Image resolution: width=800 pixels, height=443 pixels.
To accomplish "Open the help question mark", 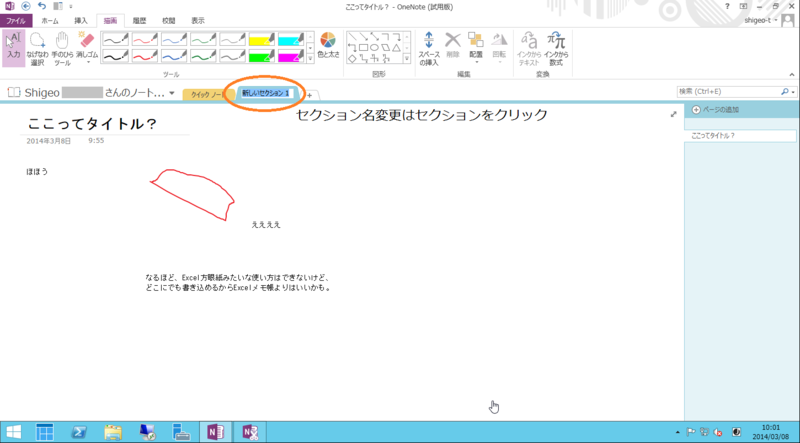I will coord(727,7).
